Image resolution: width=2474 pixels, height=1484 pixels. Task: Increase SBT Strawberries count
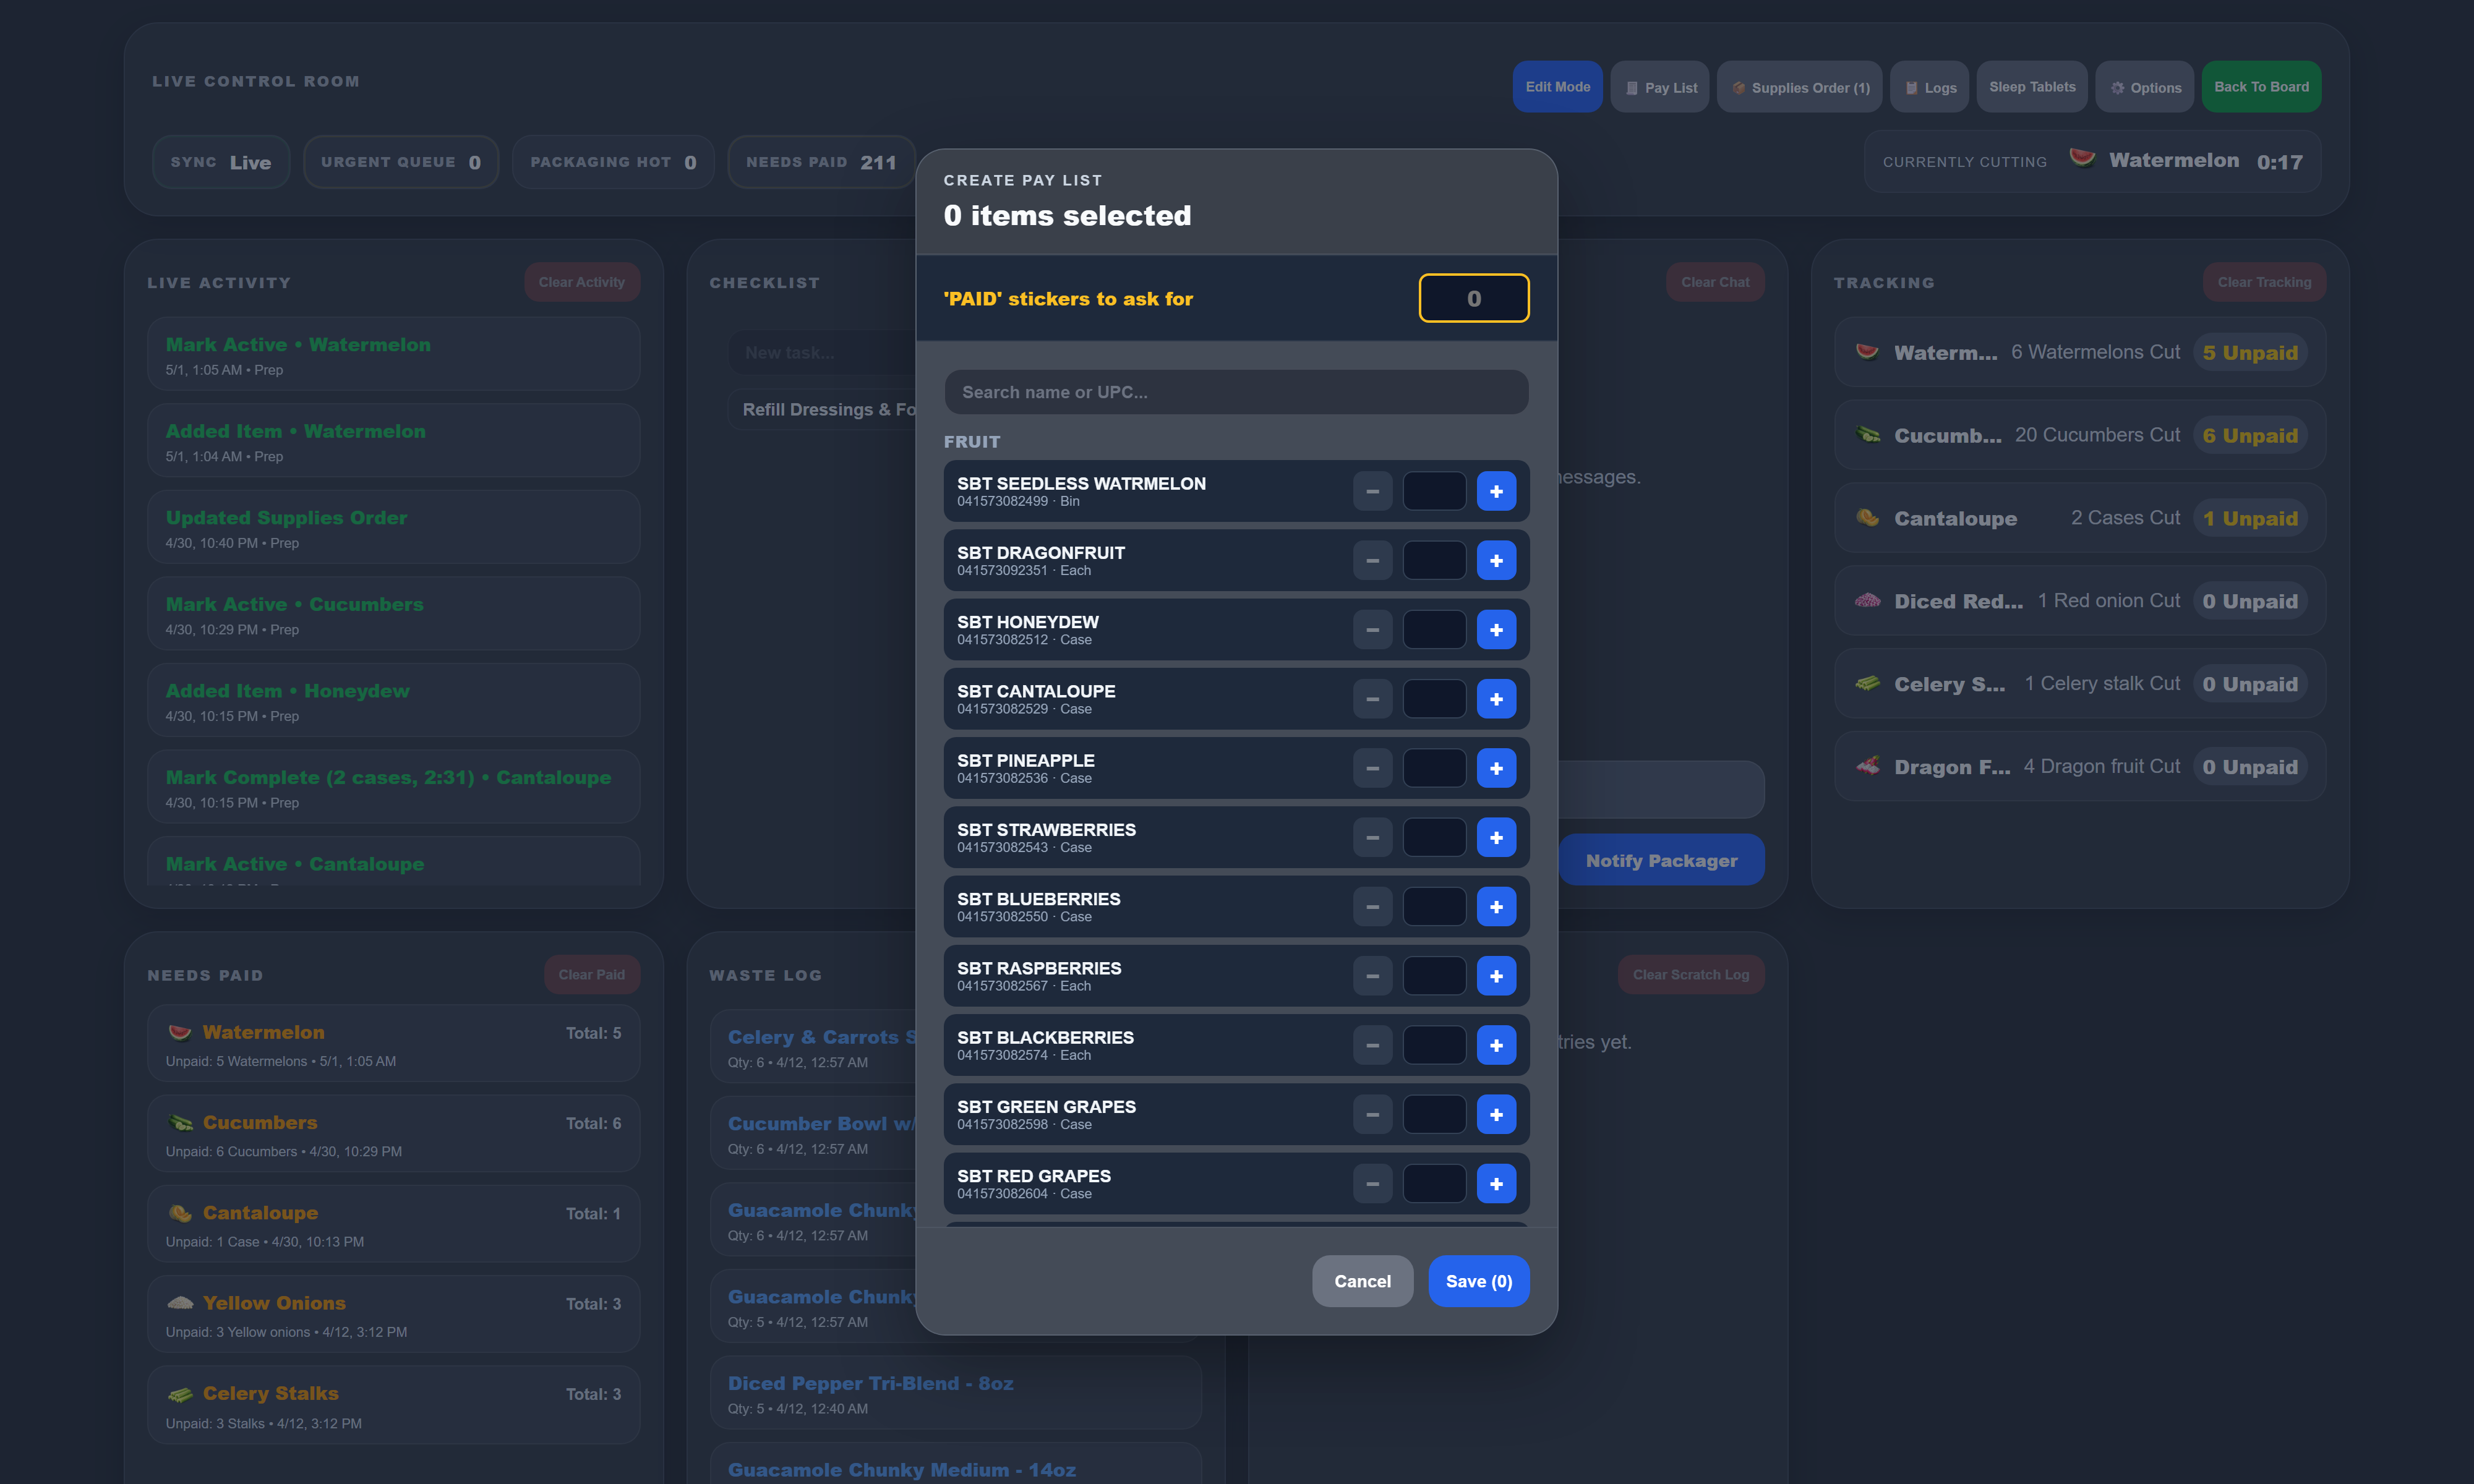[1496, 837]
